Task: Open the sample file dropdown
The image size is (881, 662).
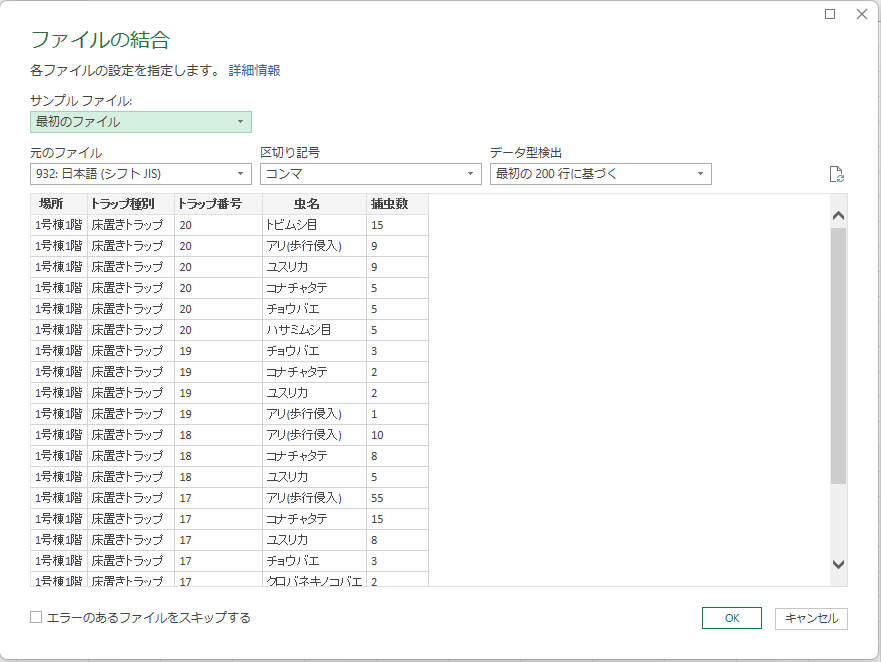Action: coord(140,122)
